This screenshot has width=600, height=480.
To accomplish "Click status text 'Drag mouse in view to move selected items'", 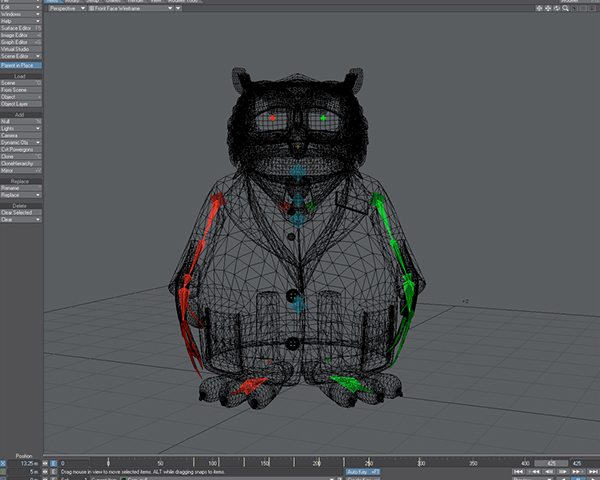I will (143, 472).
